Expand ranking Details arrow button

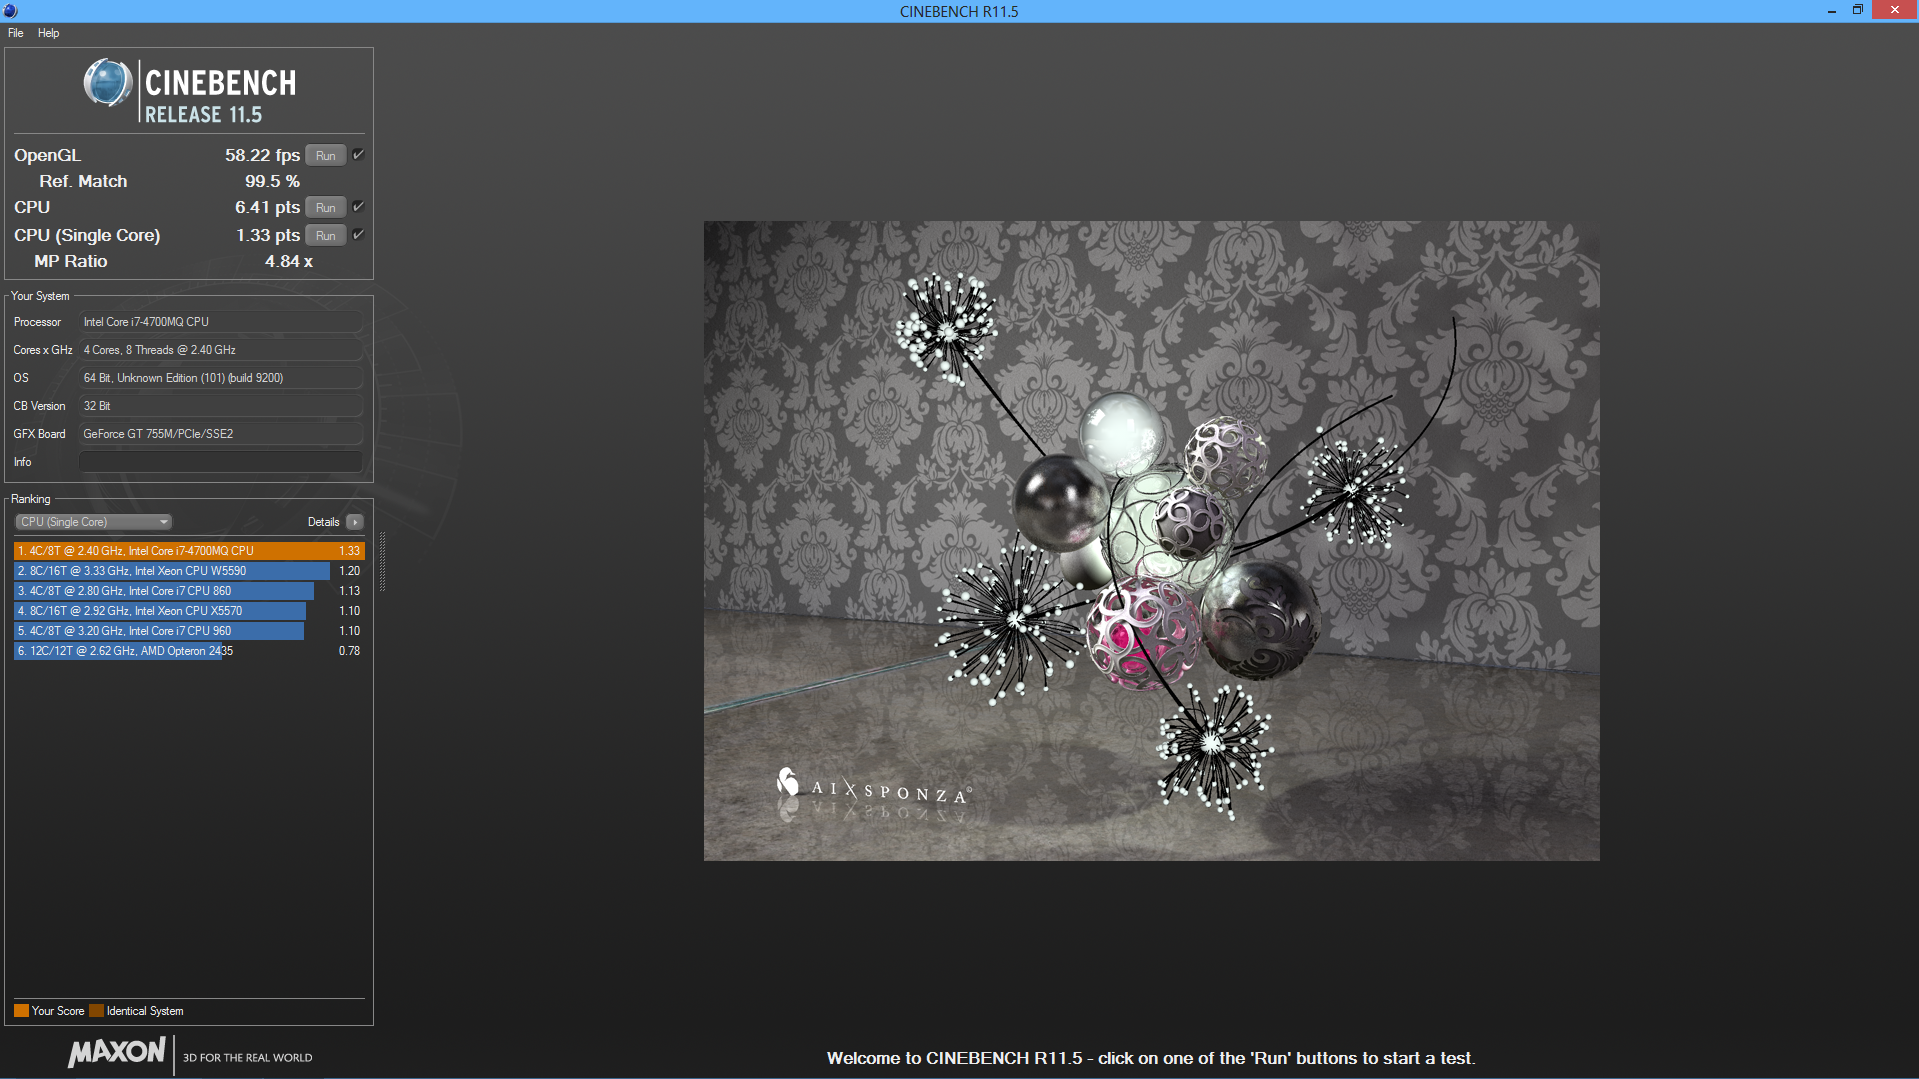(x=355, y=522)
